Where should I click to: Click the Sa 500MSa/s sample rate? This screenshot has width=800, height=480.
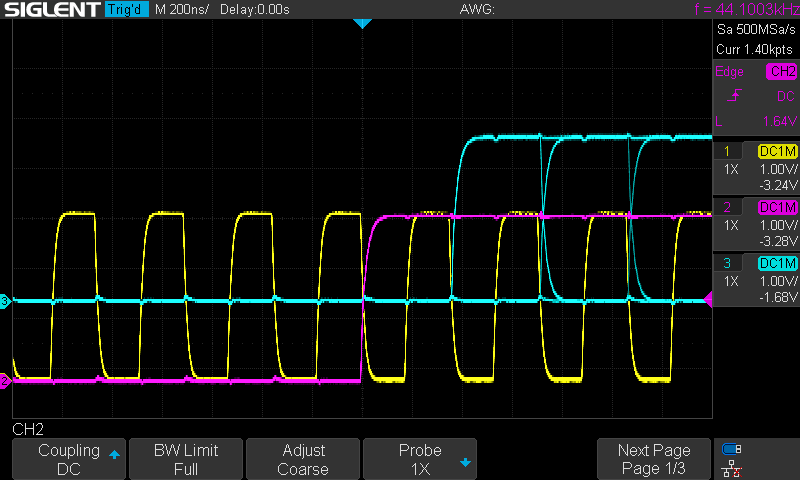tap(756, 30)
